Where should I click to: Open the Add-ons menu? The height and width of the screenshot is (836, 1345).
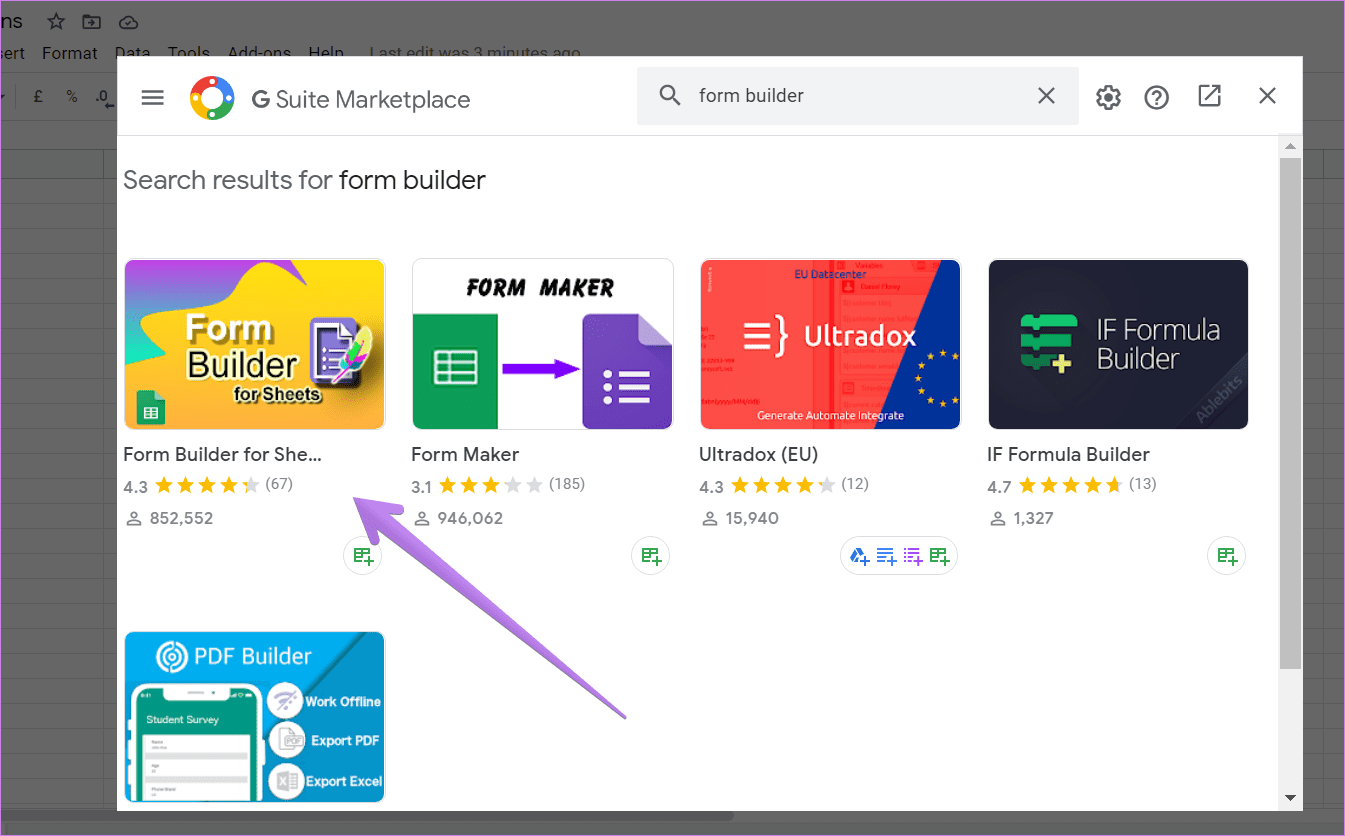[x=259, y=53]
